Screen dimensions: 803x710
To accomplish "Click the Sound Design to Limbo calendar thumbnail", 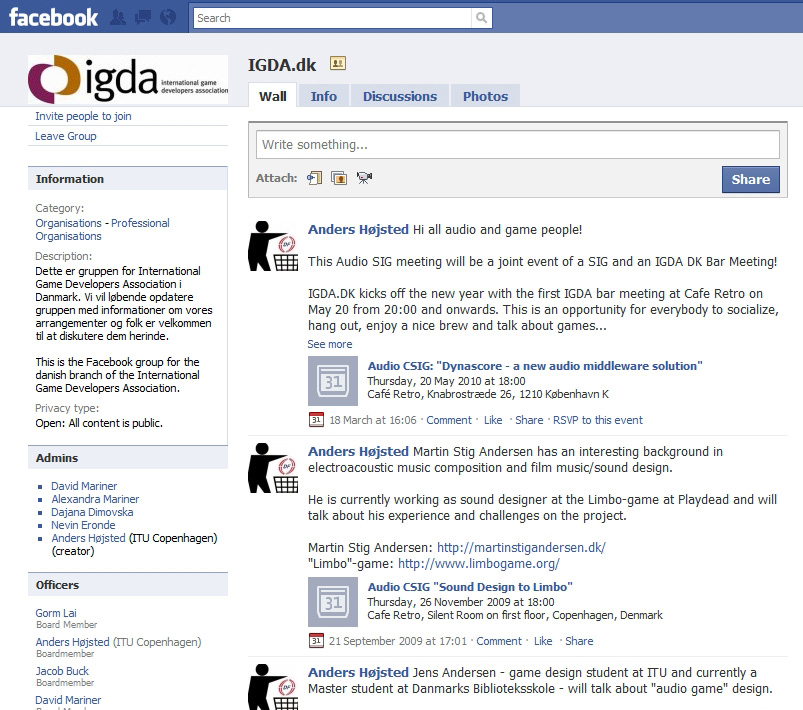I will 333,602.
